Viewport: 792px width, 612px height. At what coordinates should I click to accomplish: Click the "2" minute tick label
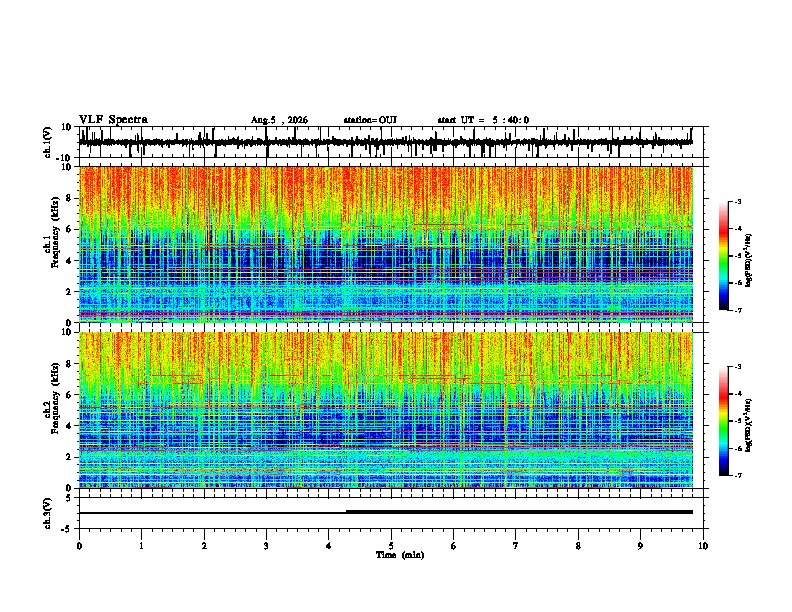point(204,546)
